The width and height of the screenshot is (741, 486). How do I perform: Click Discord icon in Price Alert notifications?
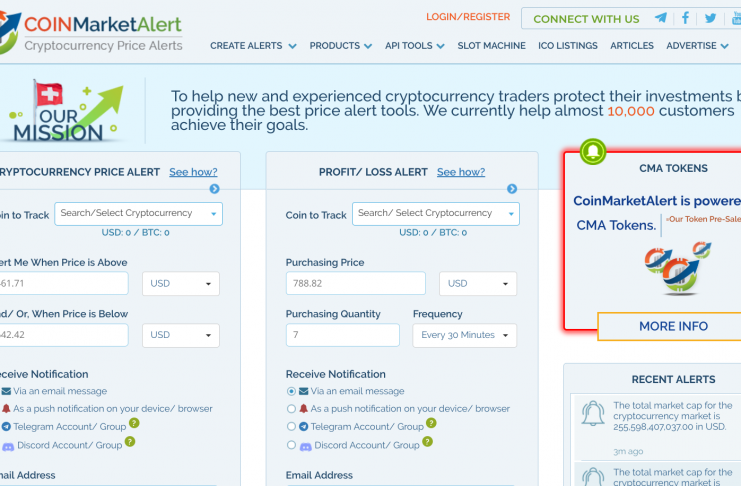point(8,446)
